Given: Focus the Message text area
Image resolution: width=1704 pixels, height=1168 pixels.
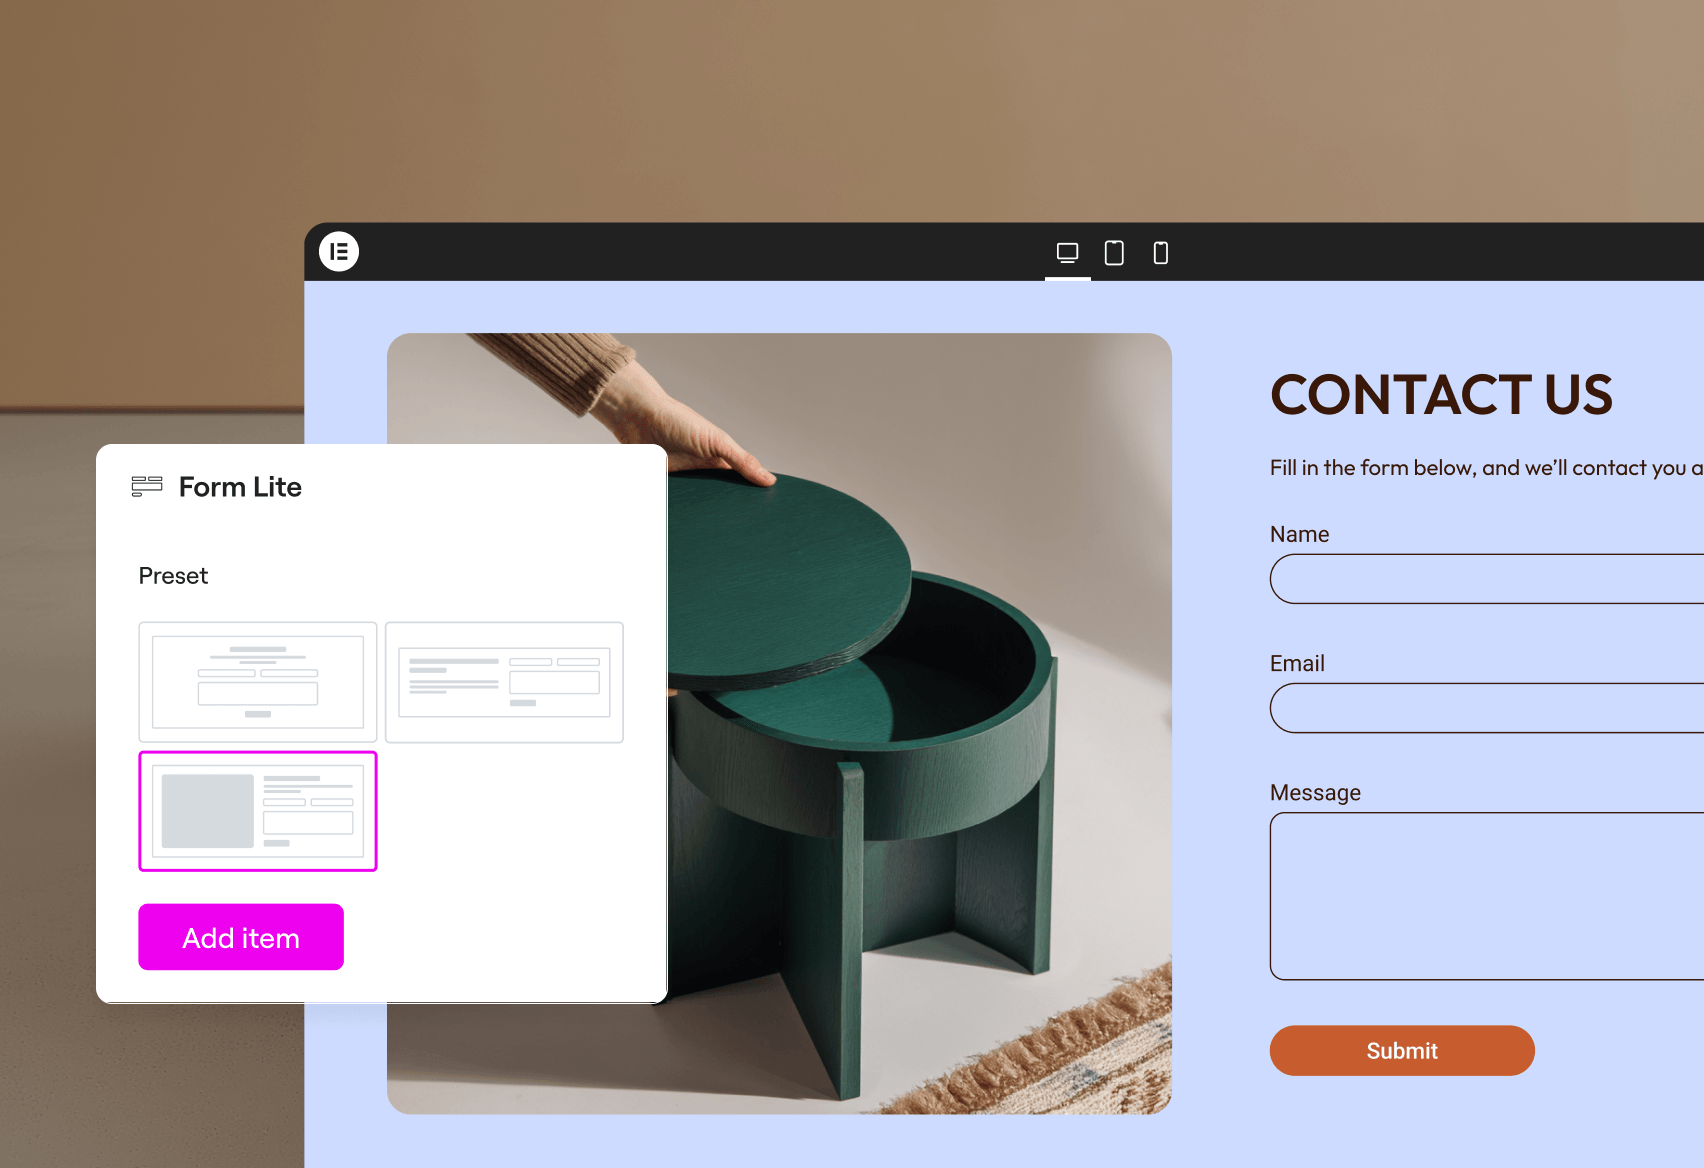Looking at the screenshot, I should click(1487, 896).
